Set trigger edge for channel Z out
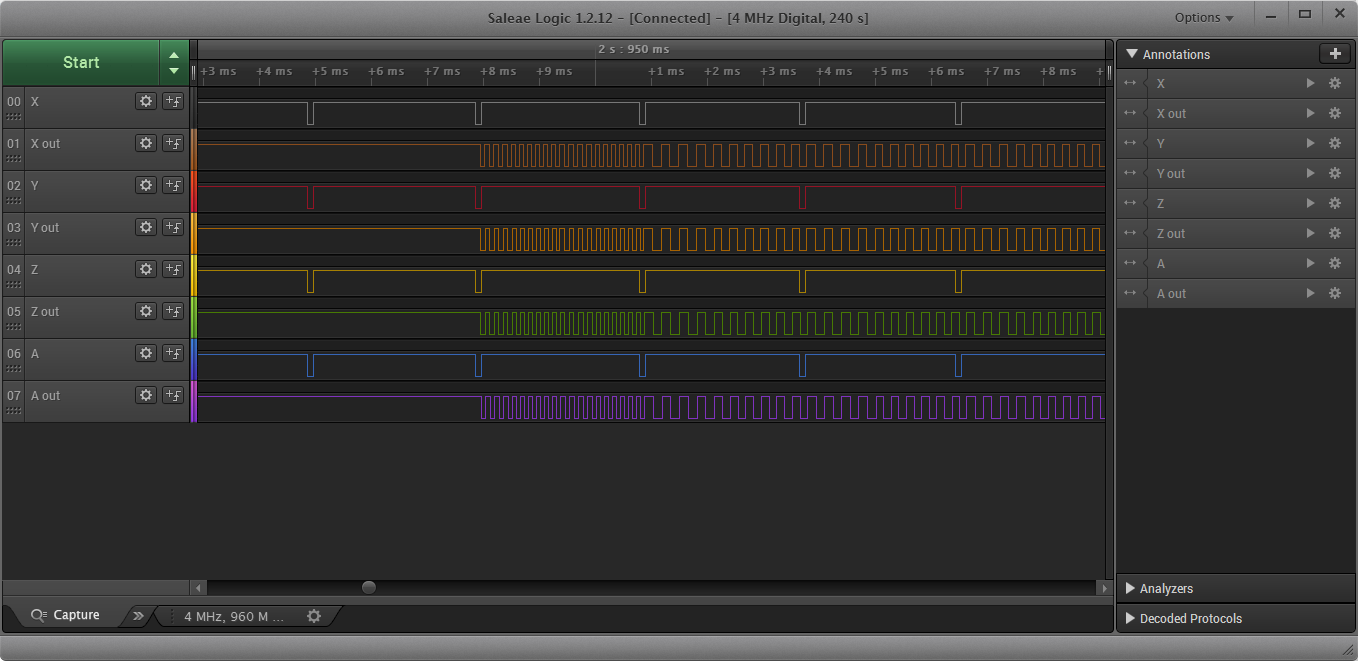 pyautogui.click(x=173, y=311)
